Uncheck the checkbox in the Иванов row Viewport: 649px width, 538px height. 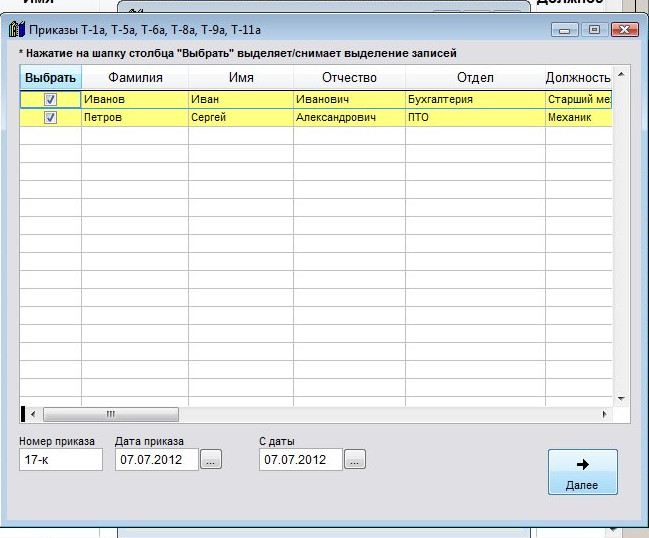(x=50, y=100)
